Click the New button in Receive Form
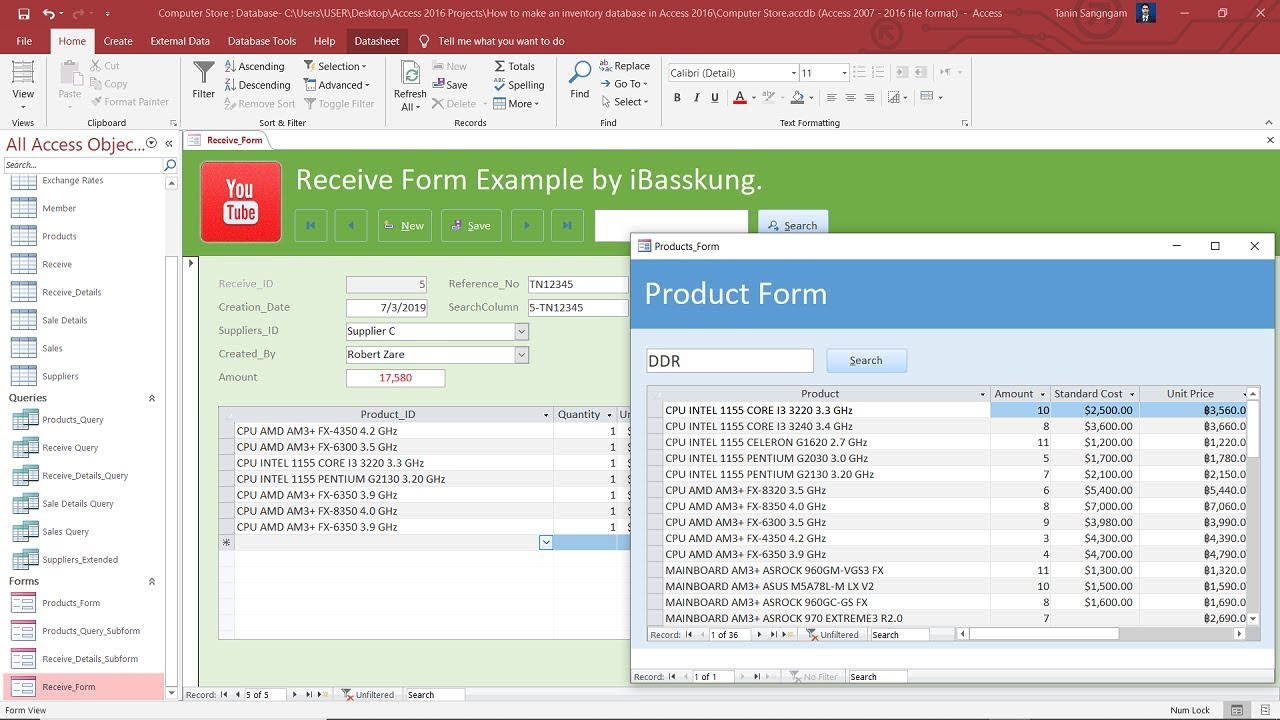The height and width of the screenshot is (720, 1280). tap(404, 226)
